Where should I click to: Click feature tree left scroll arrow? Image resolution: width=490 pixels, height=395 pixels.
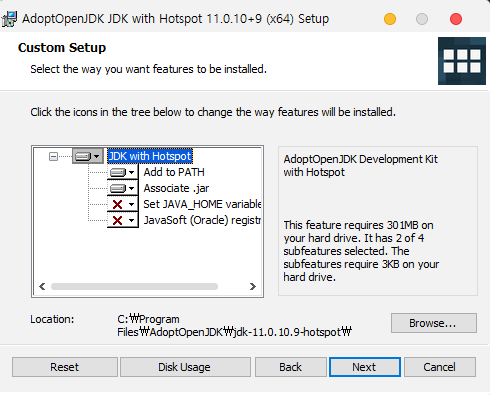(42, 286)
